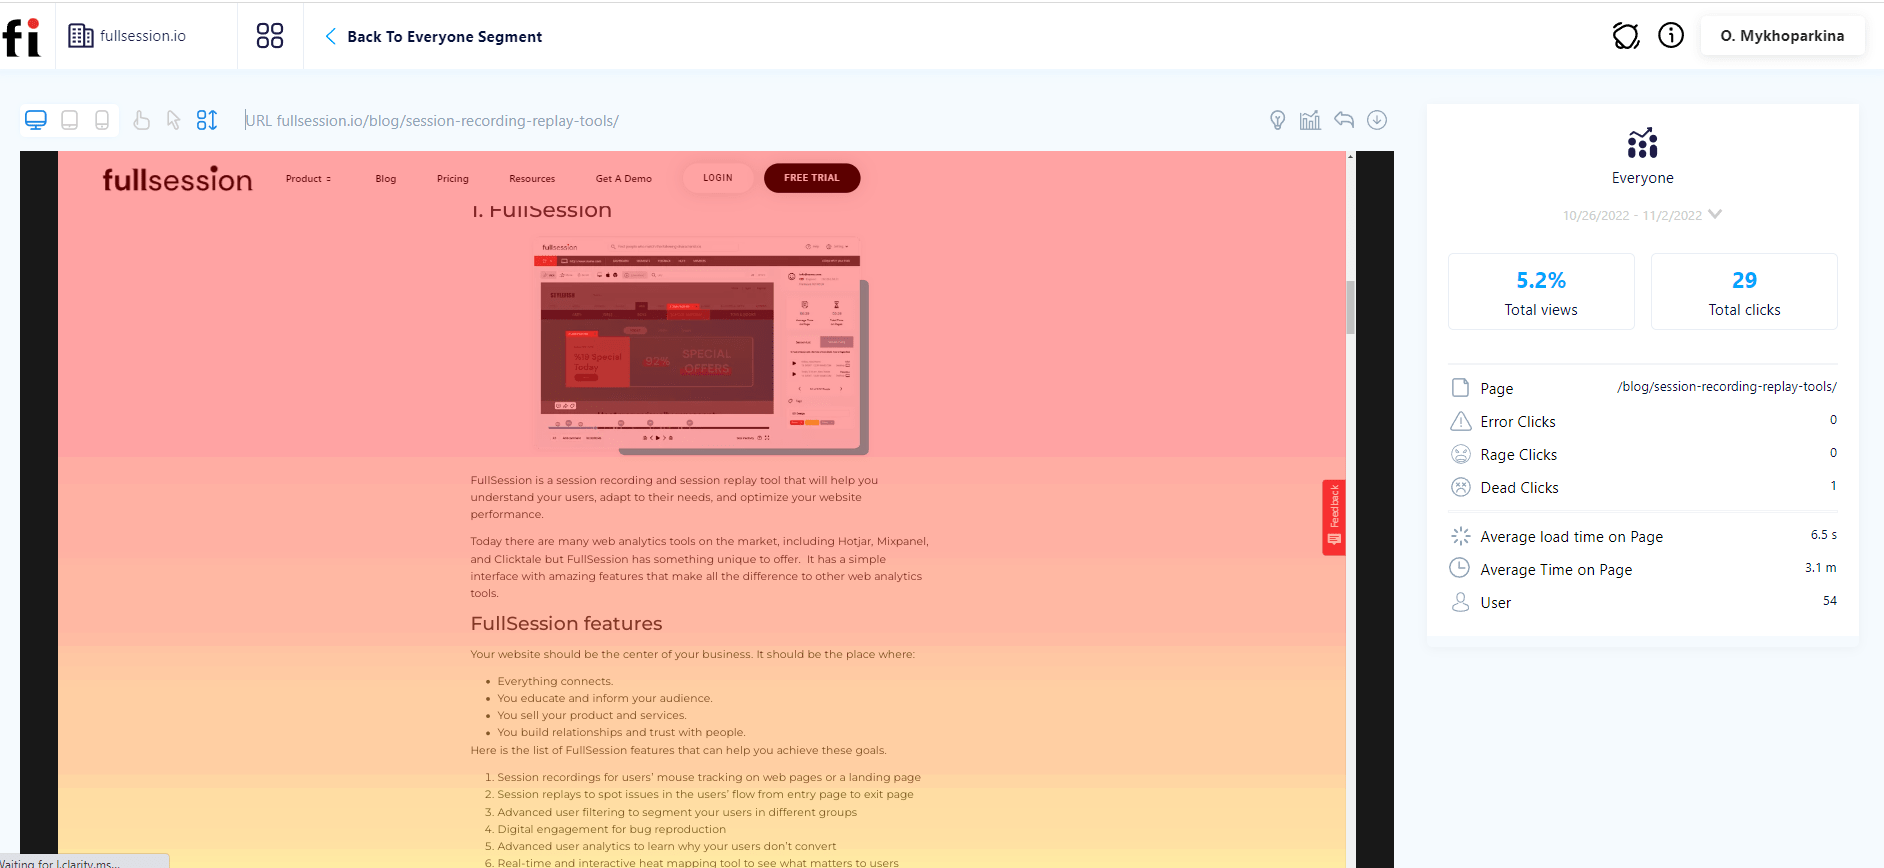Click the Average load time value 6.5 s
The image size is (1884, 868).
(x=1824, y=535)
